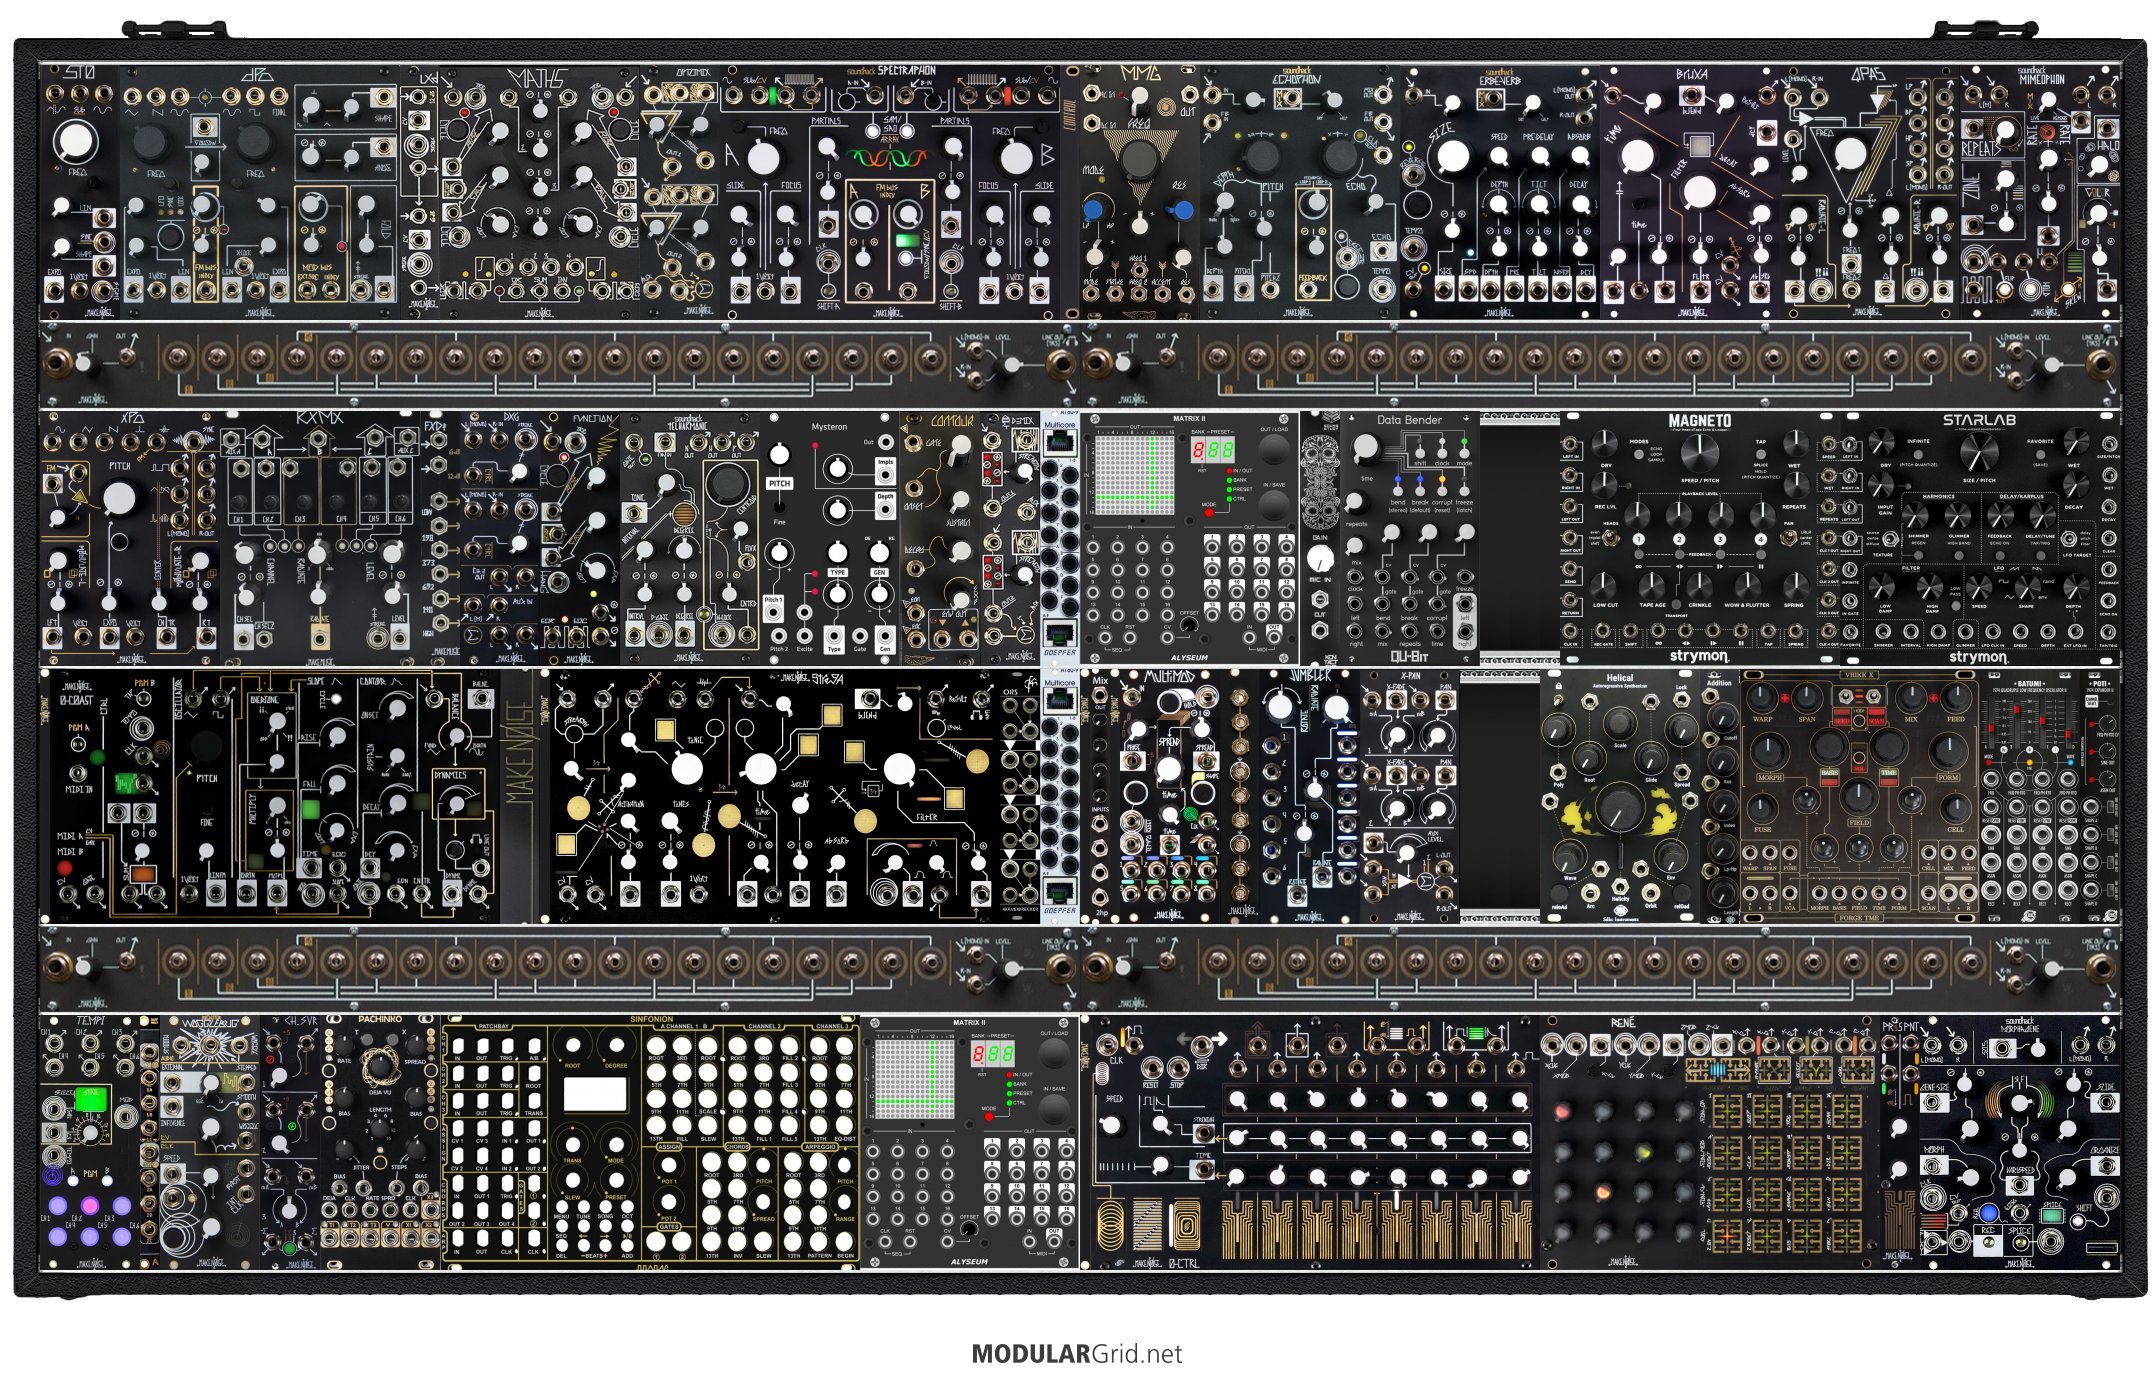The image size is (2155, 1375).
Task: Select the Qu-Bit Data Bender module
Action: point(1410,538)
